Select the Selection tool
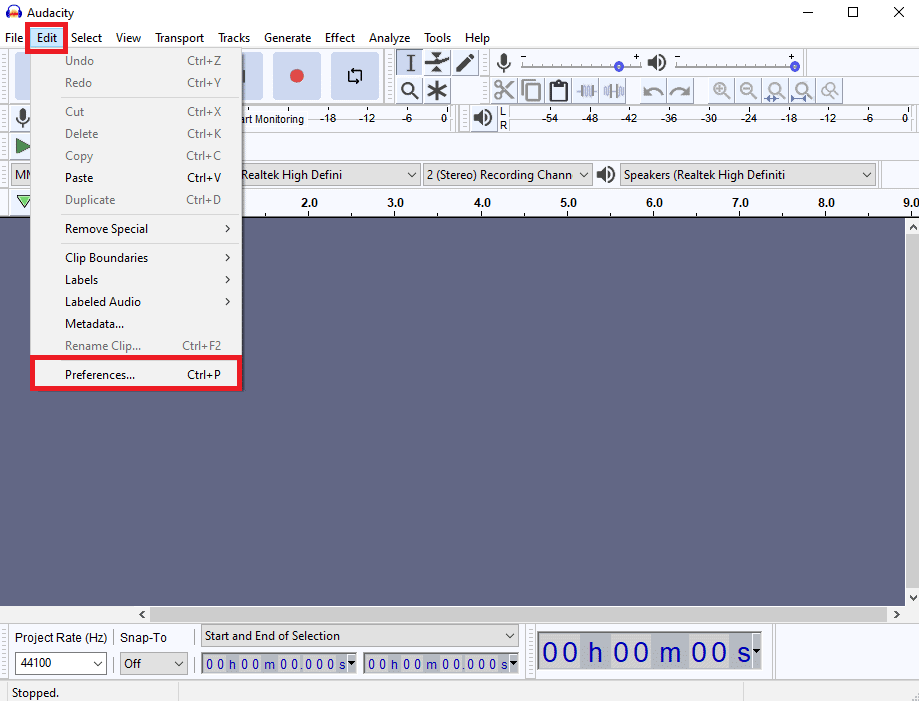This screenshot has height=701, width=919. 410,62
